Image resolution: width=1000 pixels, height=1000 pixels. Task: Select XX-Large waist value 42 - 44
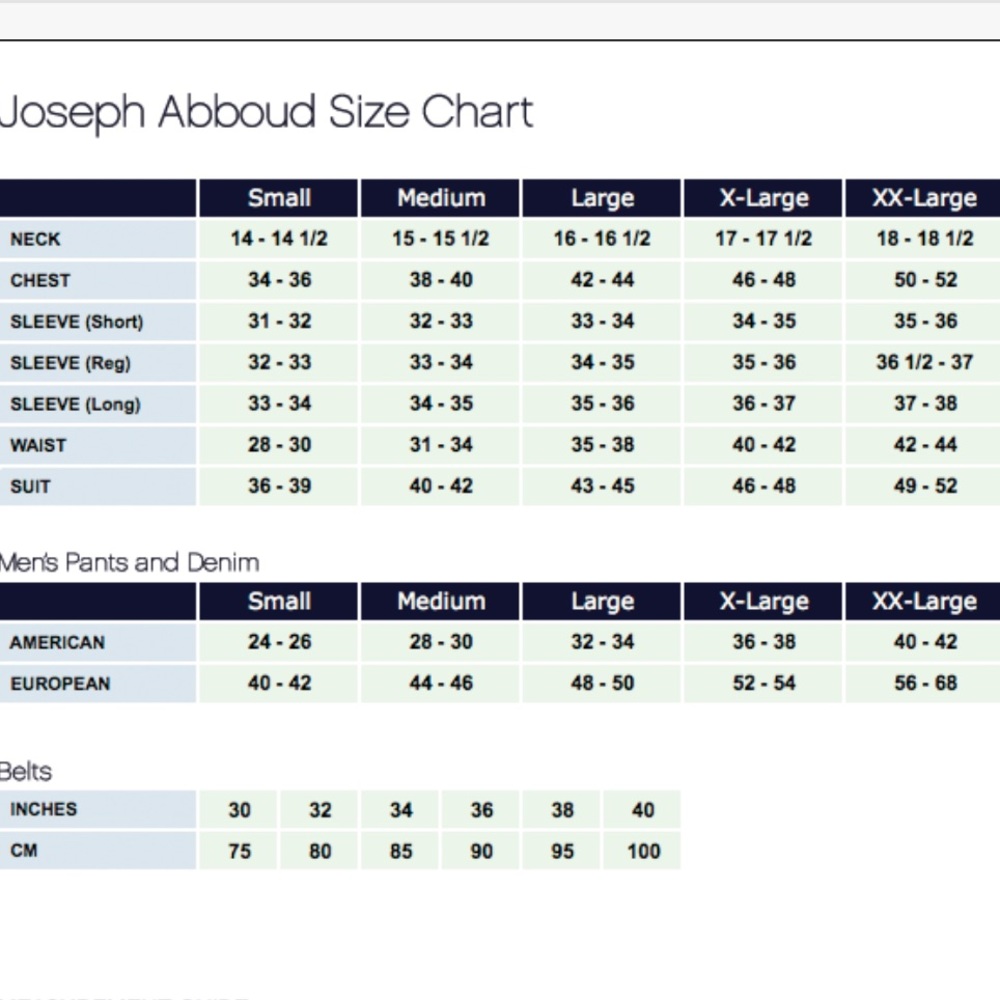click(925, 445)
